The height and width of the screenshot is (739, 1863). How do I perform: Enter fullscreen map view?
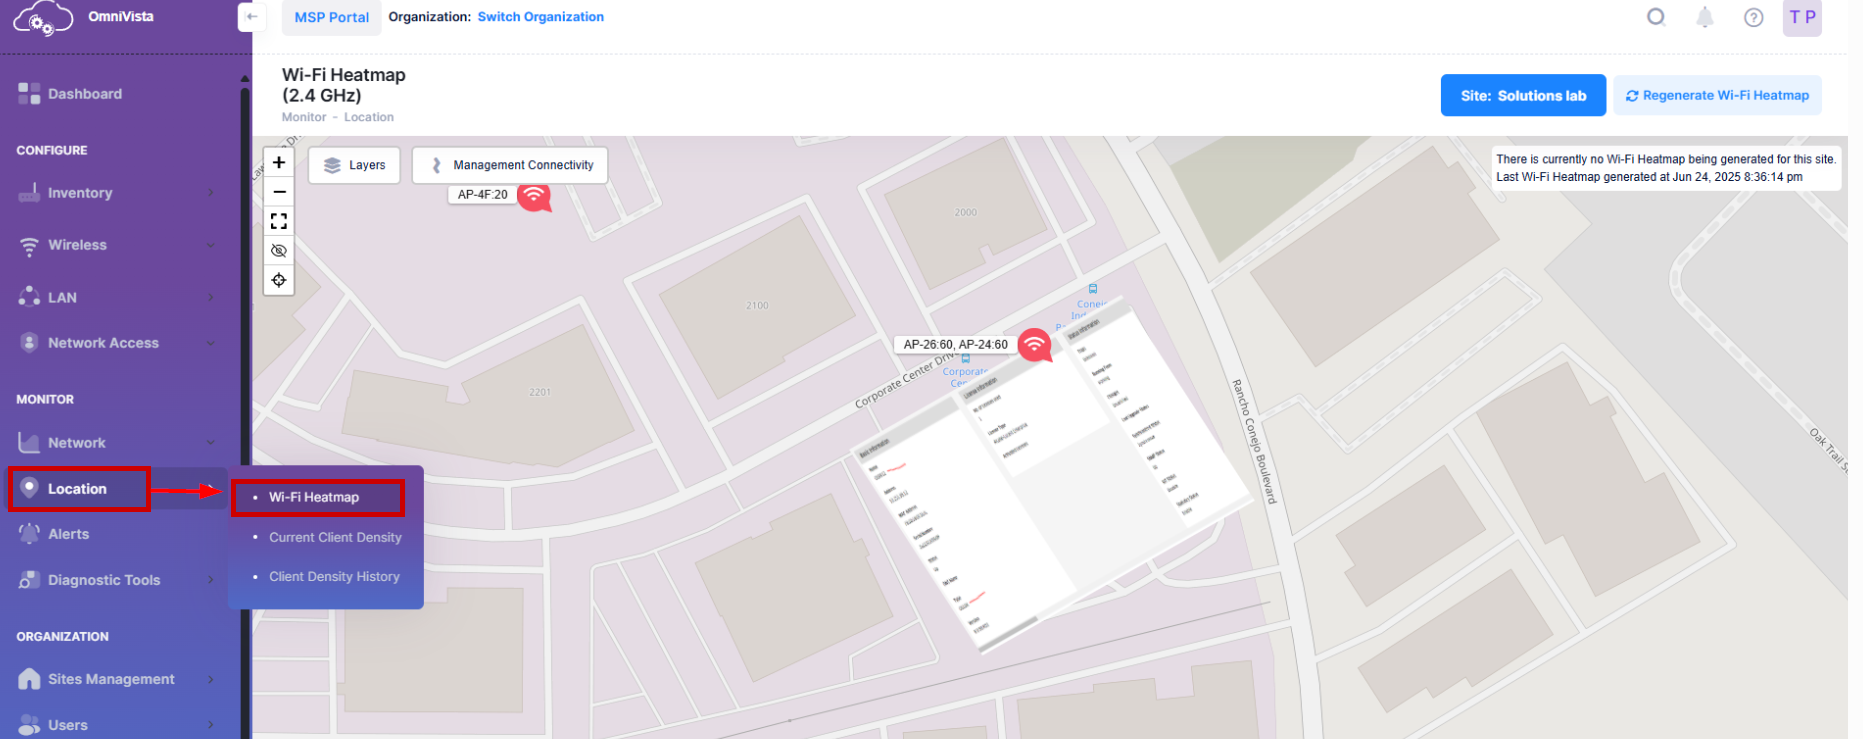279,221
